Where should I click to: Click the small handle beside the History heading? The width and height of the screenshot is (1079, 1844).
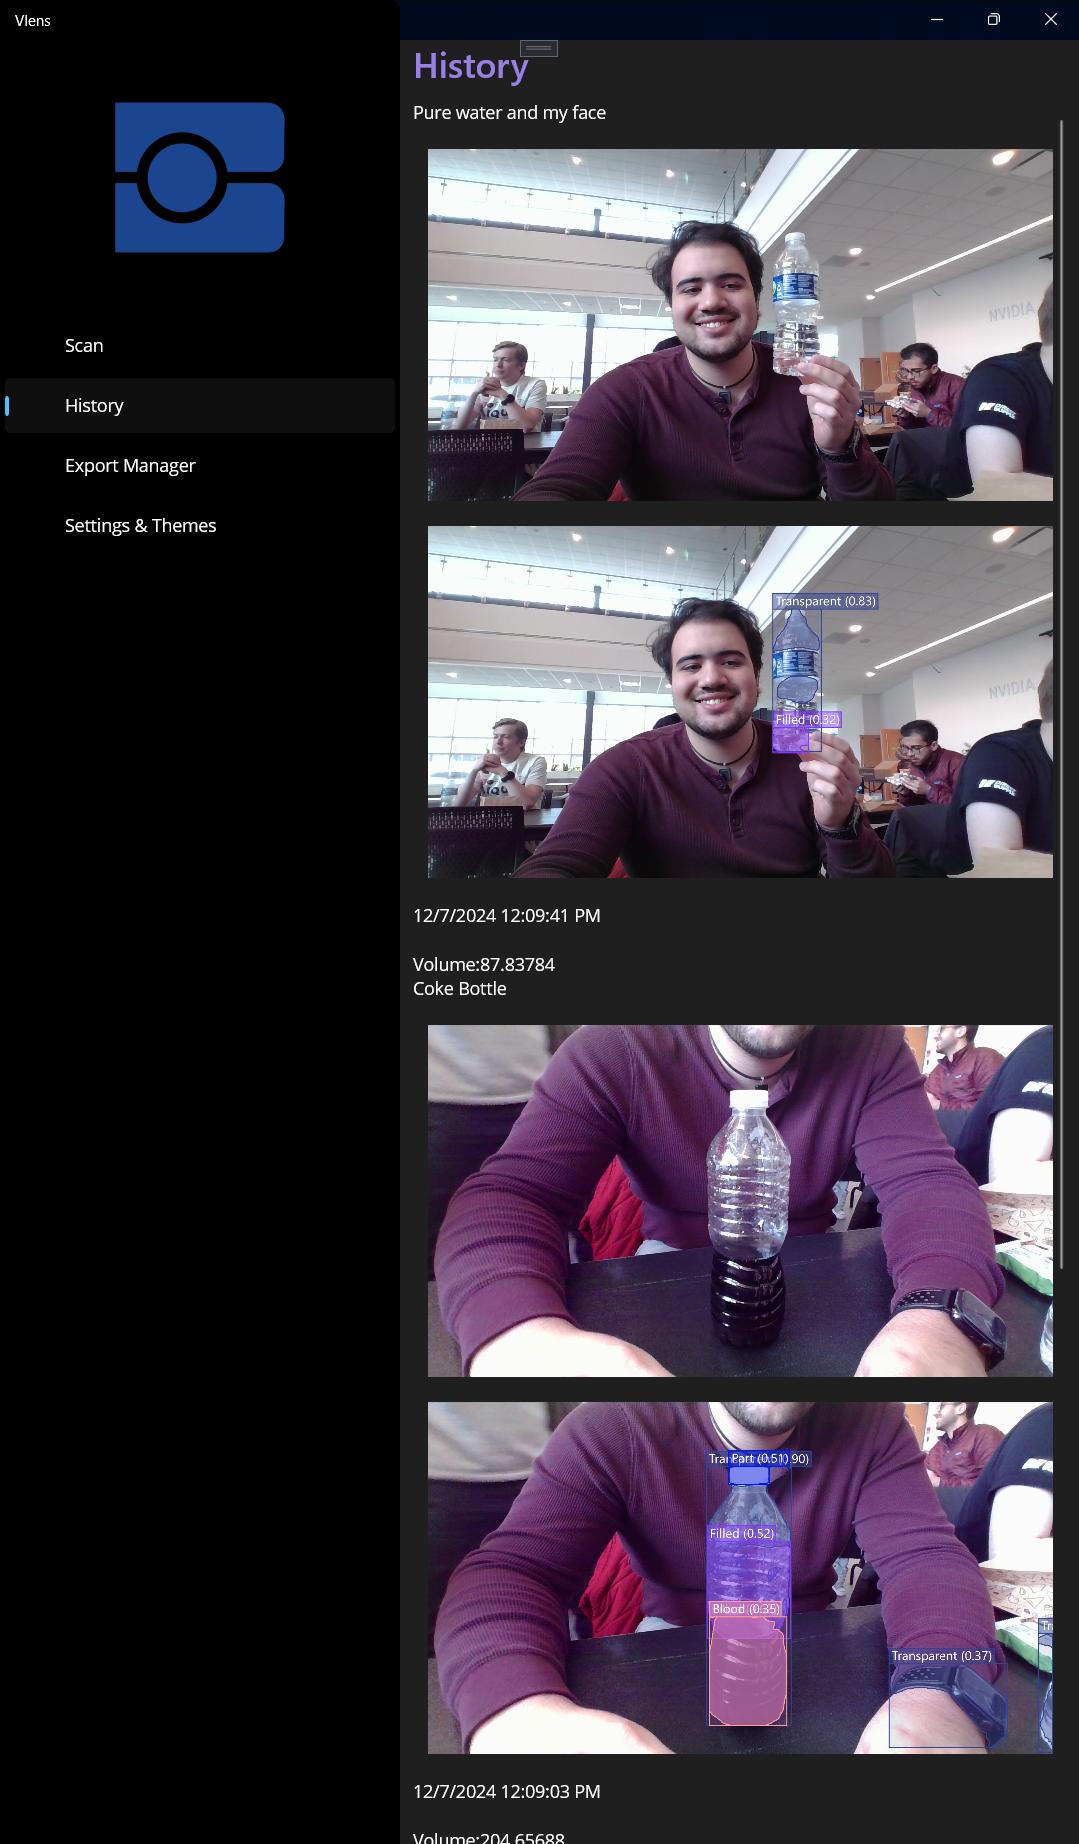coord(538,48)
